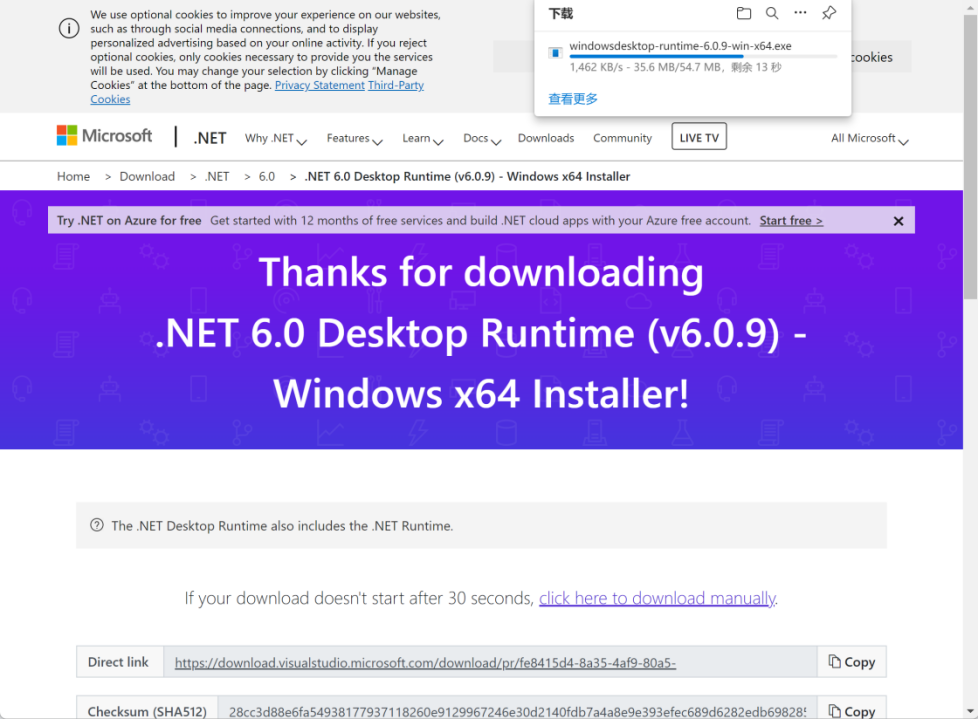Screen dimensions: 978x719
Task: Click here to download manually link
Action: [657, 598]
